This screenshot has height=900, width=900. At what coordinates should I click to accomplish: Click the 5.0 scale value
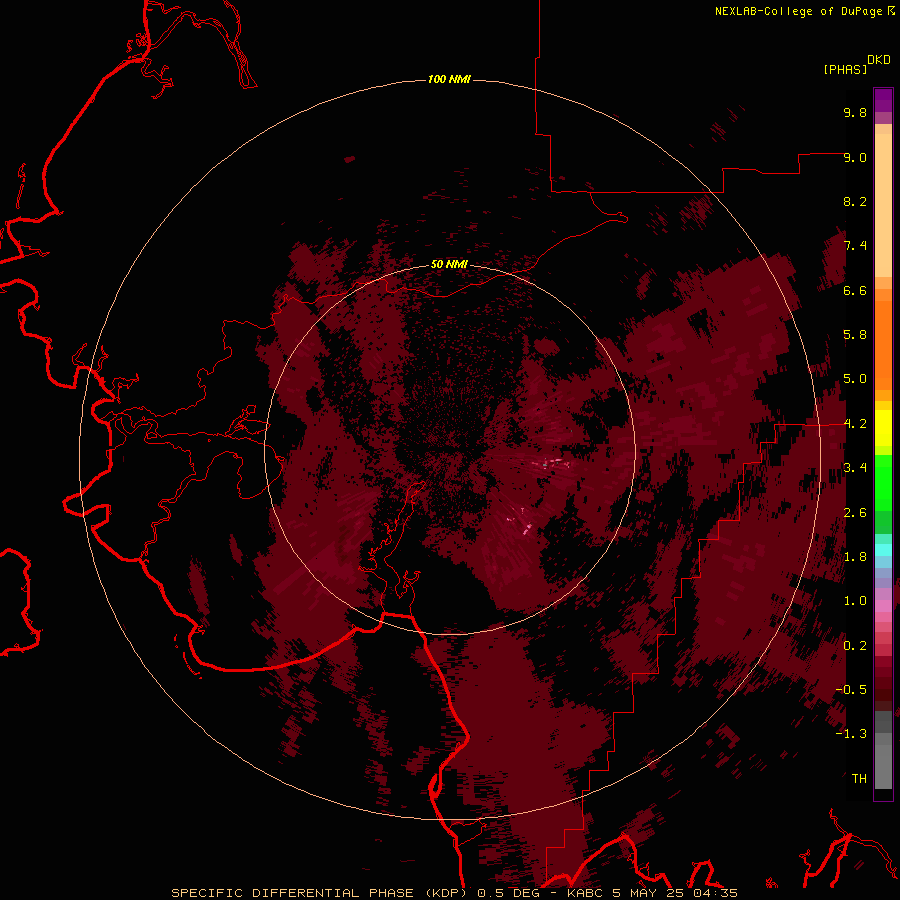(855, 379)
